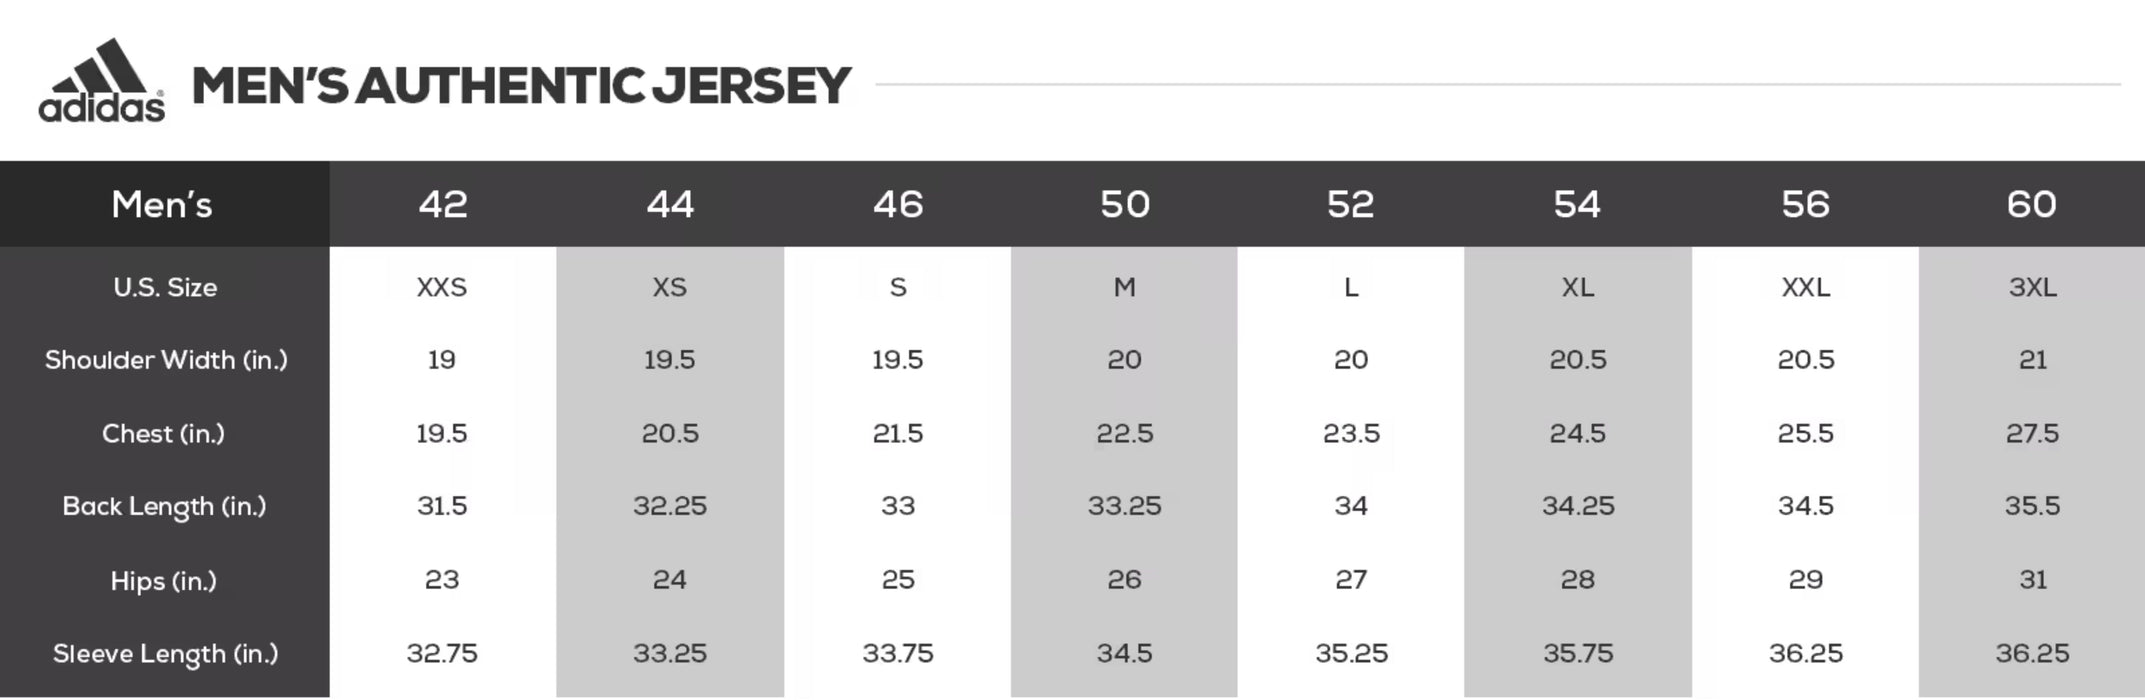2145x700 pixels.
Task: Click the hips value 29
Action: pos(1806,580)
